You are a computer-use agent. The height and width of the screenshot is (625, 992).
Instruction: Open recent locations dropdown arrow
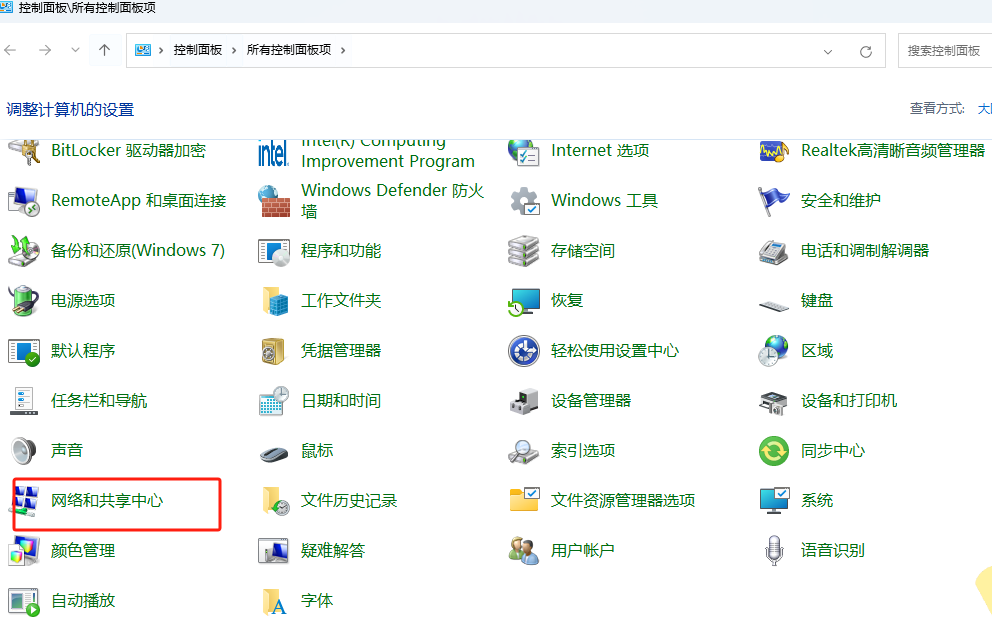[75, 50]
